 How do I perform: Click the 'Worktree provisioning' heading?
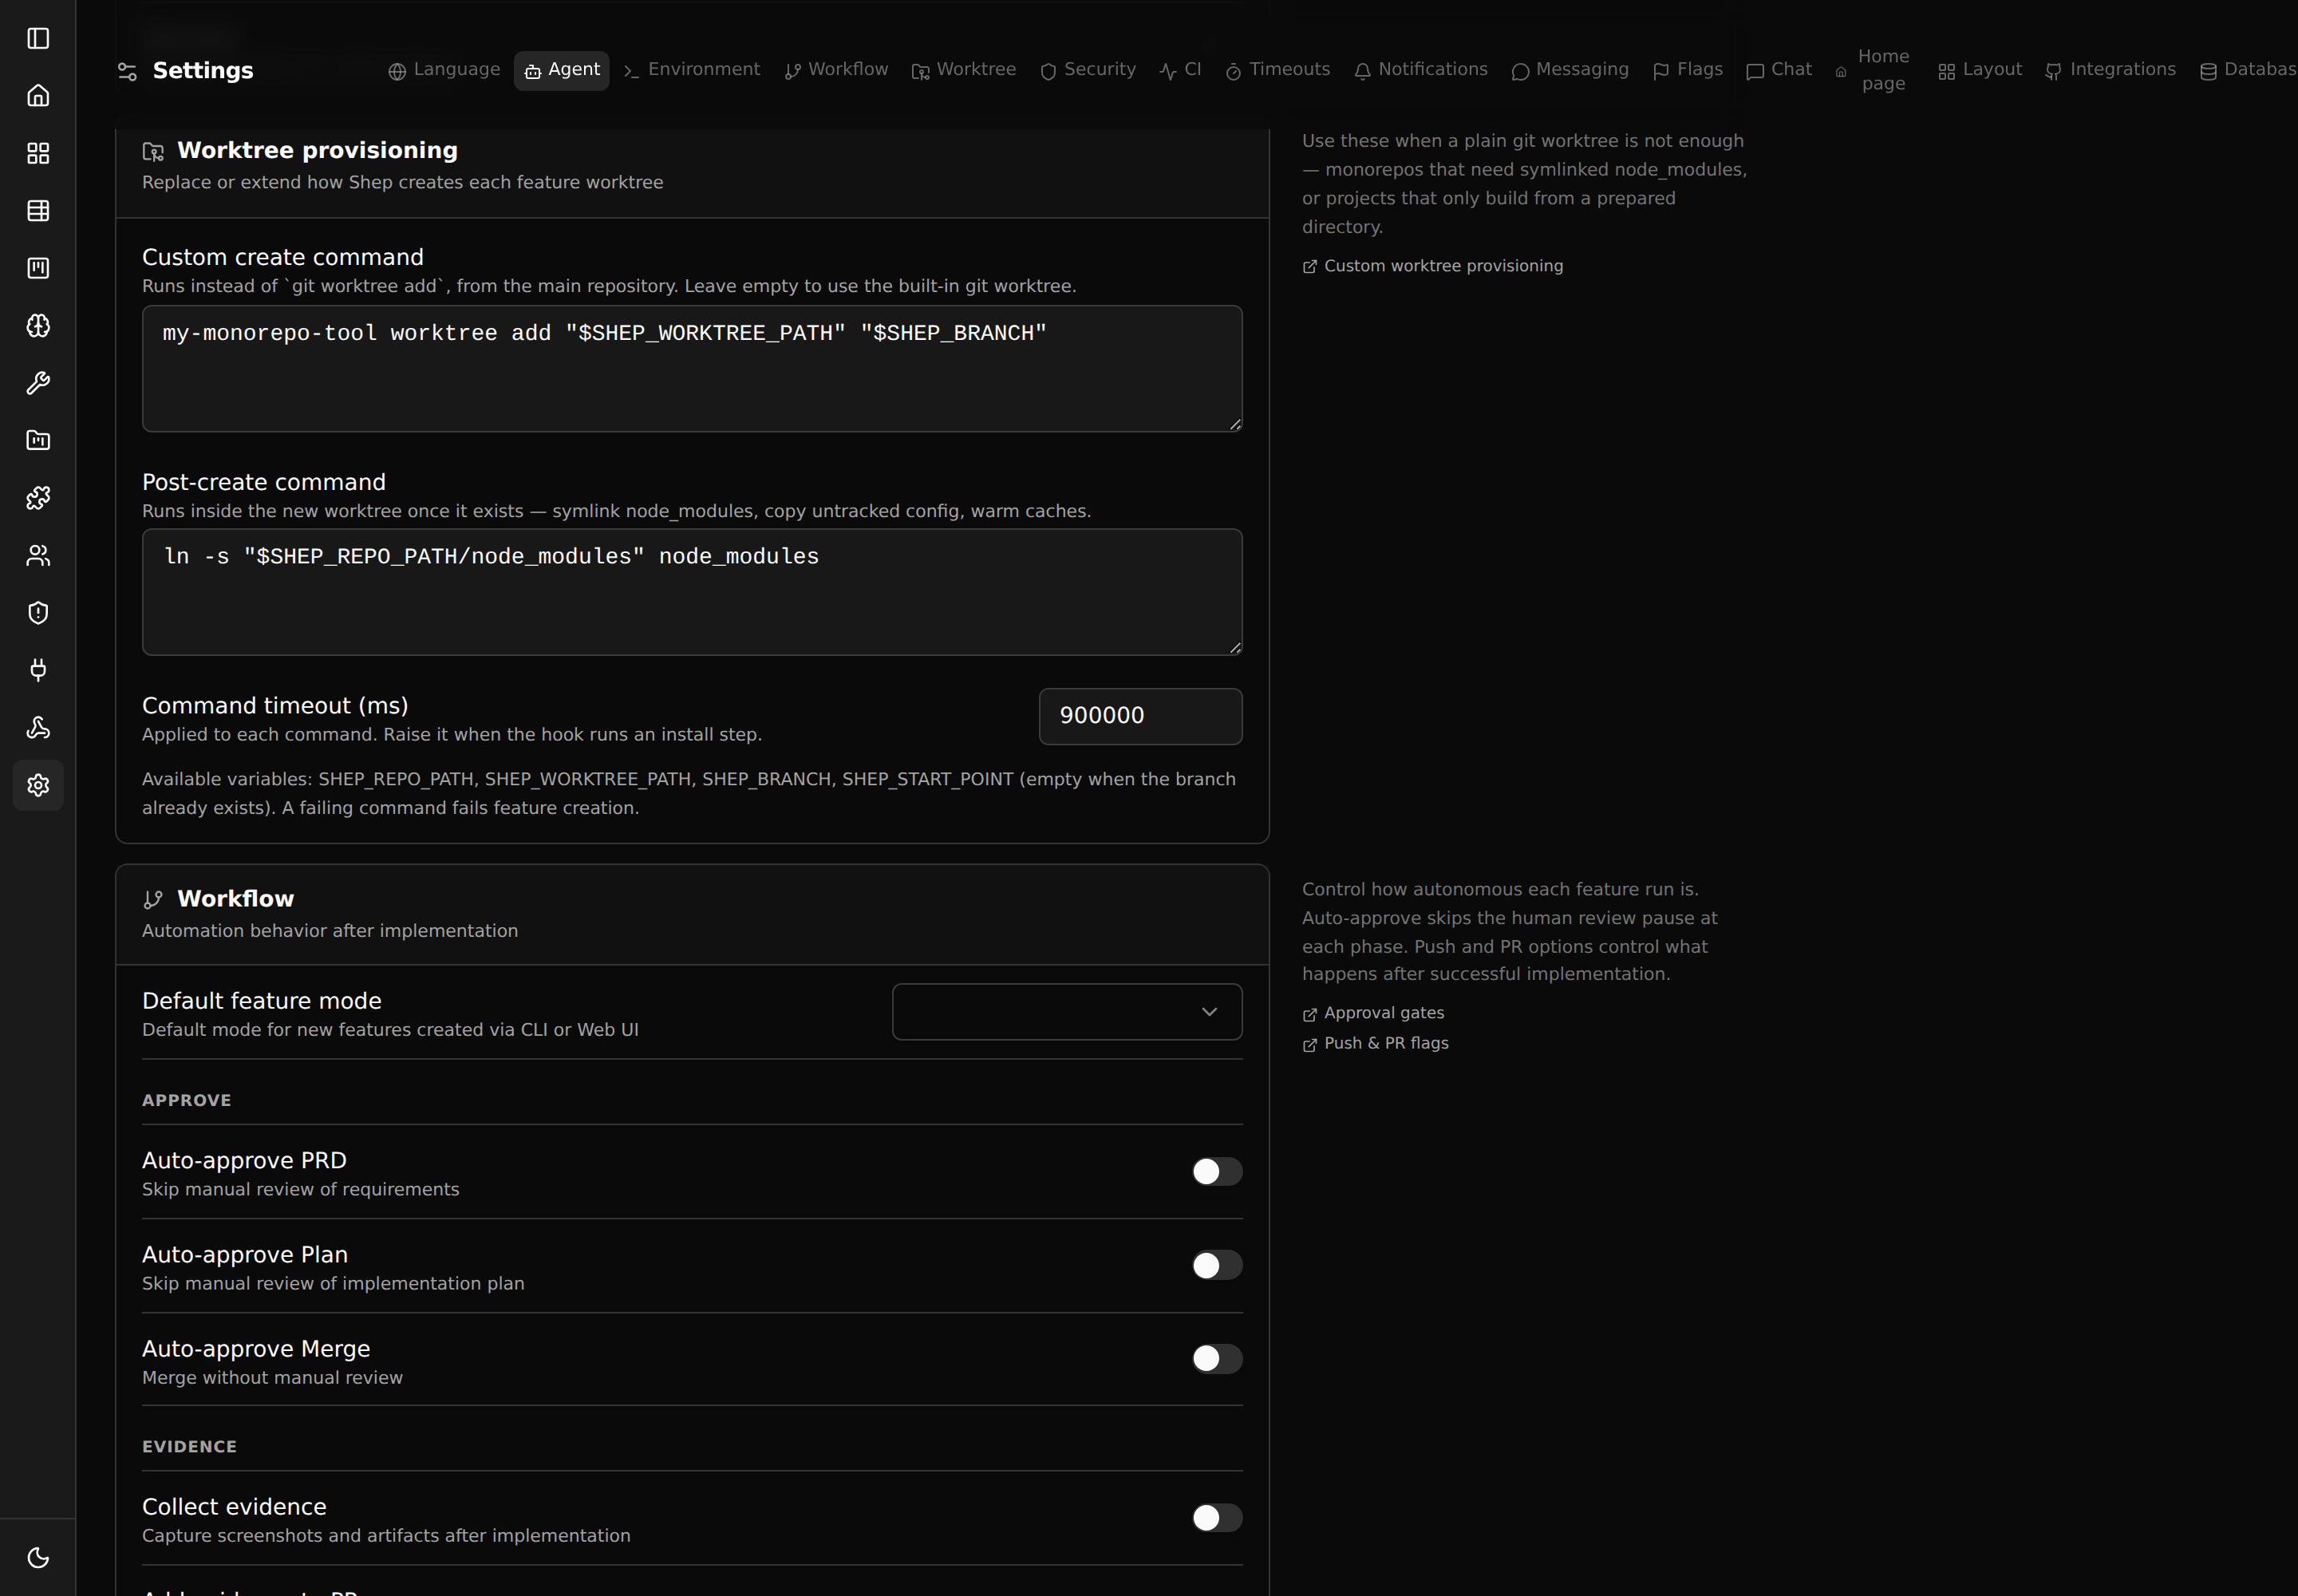tap(317, 151)
